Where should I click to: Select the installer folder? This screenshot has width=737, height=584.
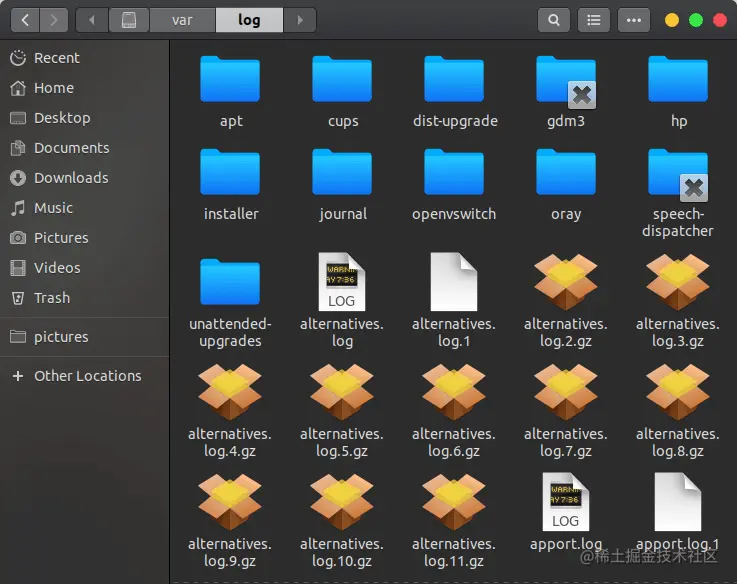tap(230, 185)
